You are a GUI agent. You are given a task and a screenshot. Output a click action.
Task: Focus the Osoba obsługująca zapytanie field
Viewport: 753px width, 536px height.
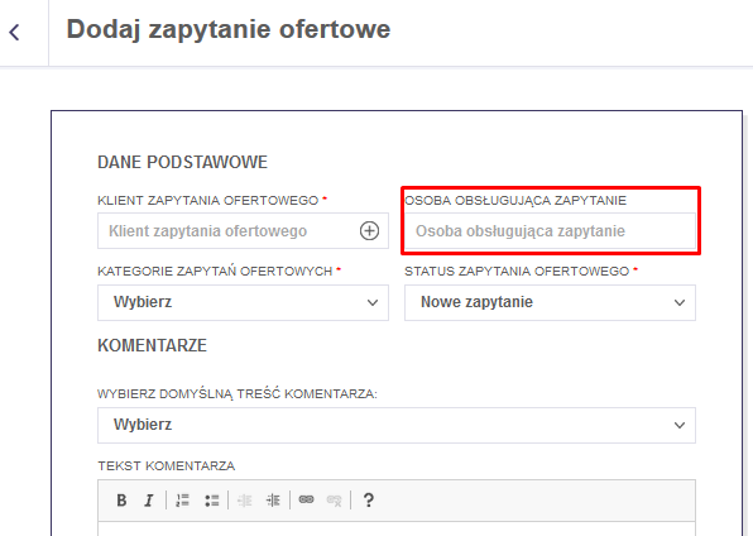pos(549,231)
